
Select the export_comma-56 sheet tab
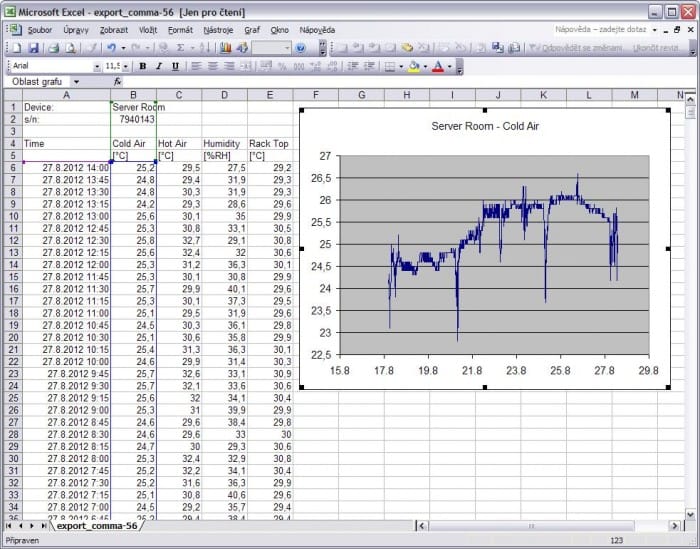pyautogui.click(x=95, y=525)
